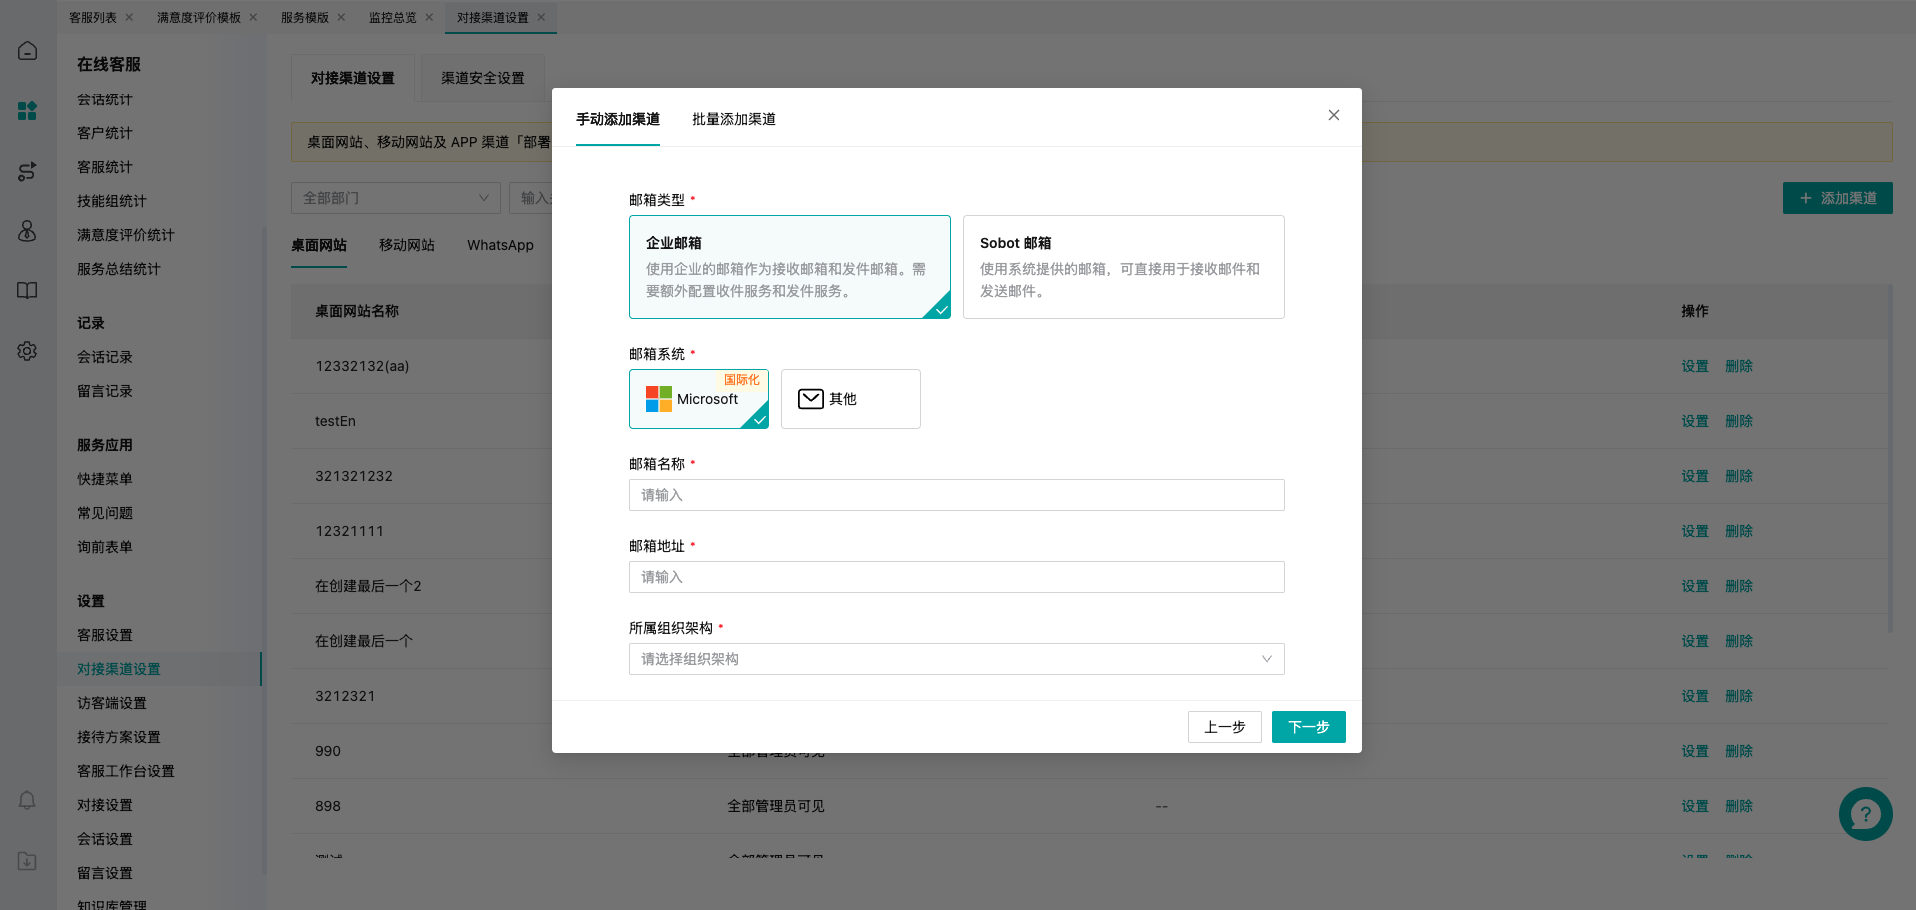Choose 其他 as mailbox system
Image resolution: width=1916 pixels, height=910 pixels.
click(851, 399)
